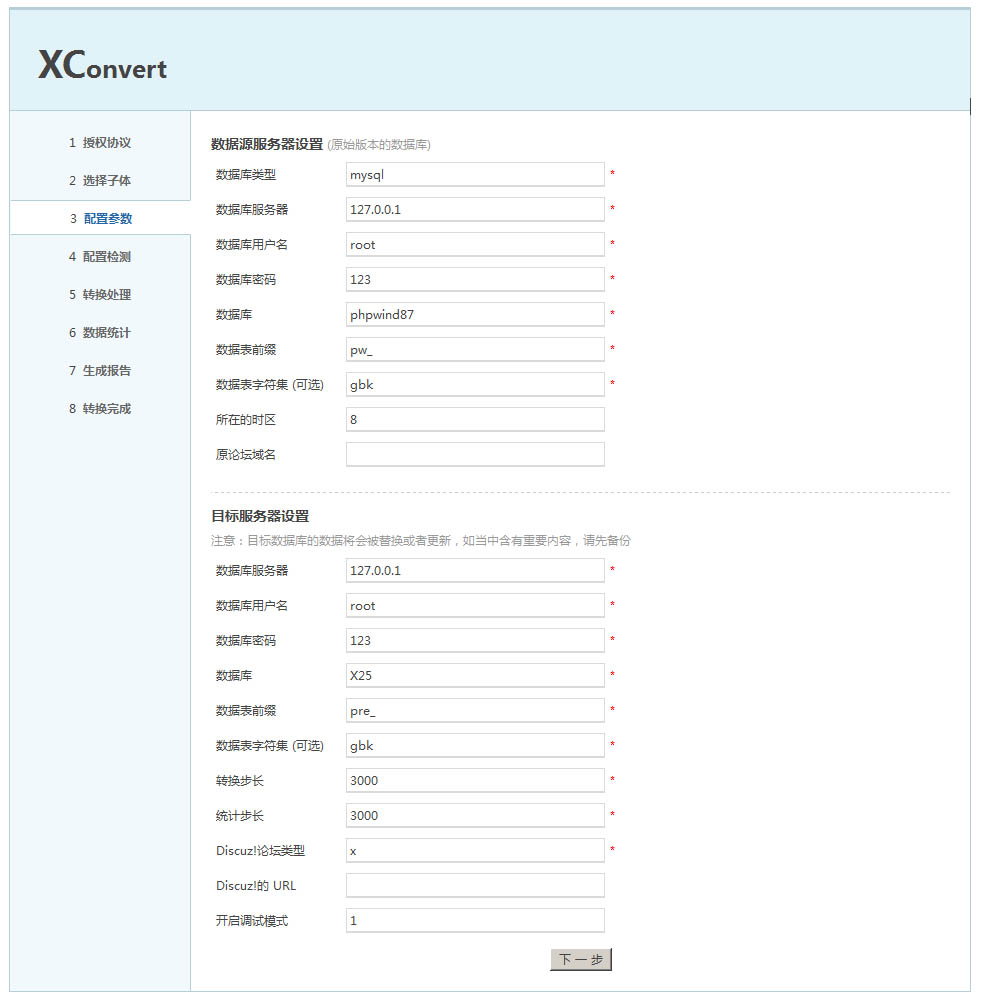Select the target table prefix field pre_
Screen dimensions: 1005x1003
(x=475, y=711)
